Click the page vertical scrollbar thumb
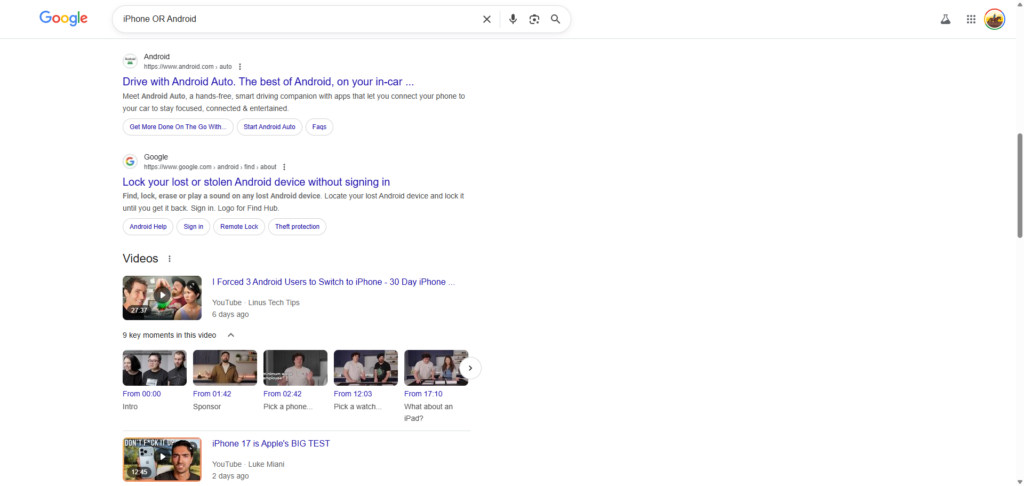The height and width of the screenshot is (486, 1024). [1019, 186]
